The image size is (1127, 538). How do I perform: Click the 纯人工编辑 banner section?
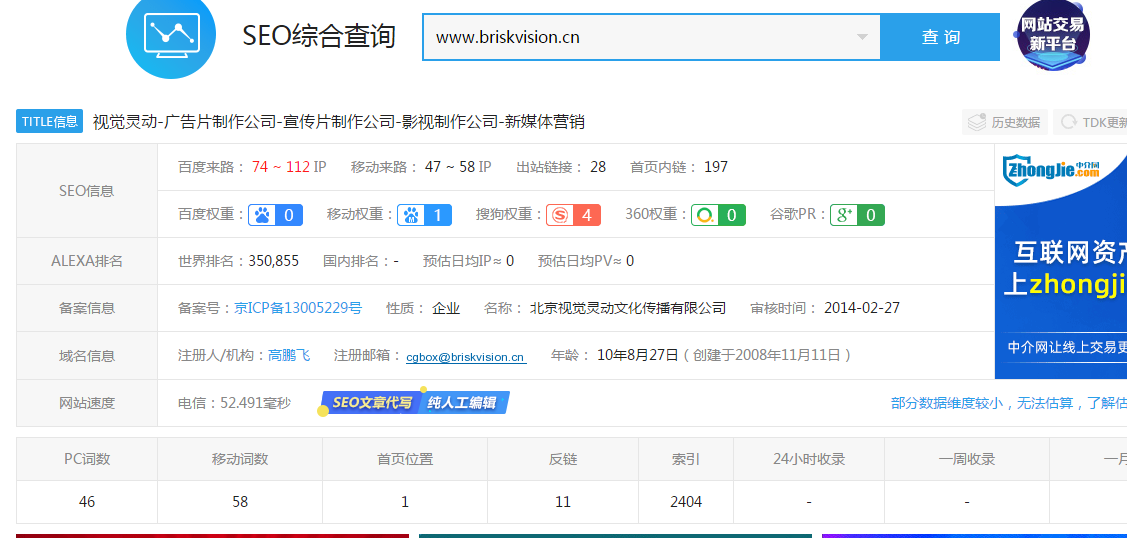[464, 403]
